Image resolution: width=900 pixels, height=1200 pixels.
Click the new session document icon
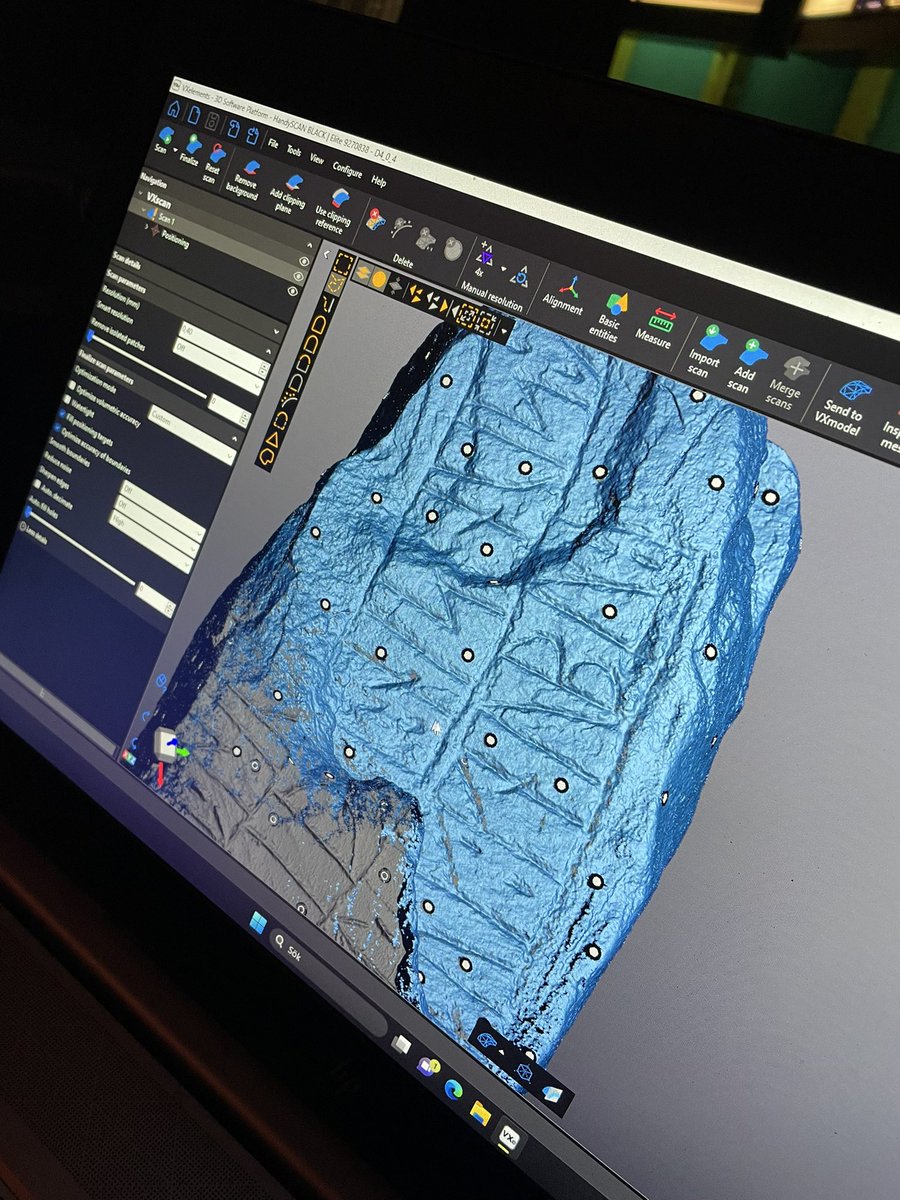pyautogui.click(x=192, y=115)
